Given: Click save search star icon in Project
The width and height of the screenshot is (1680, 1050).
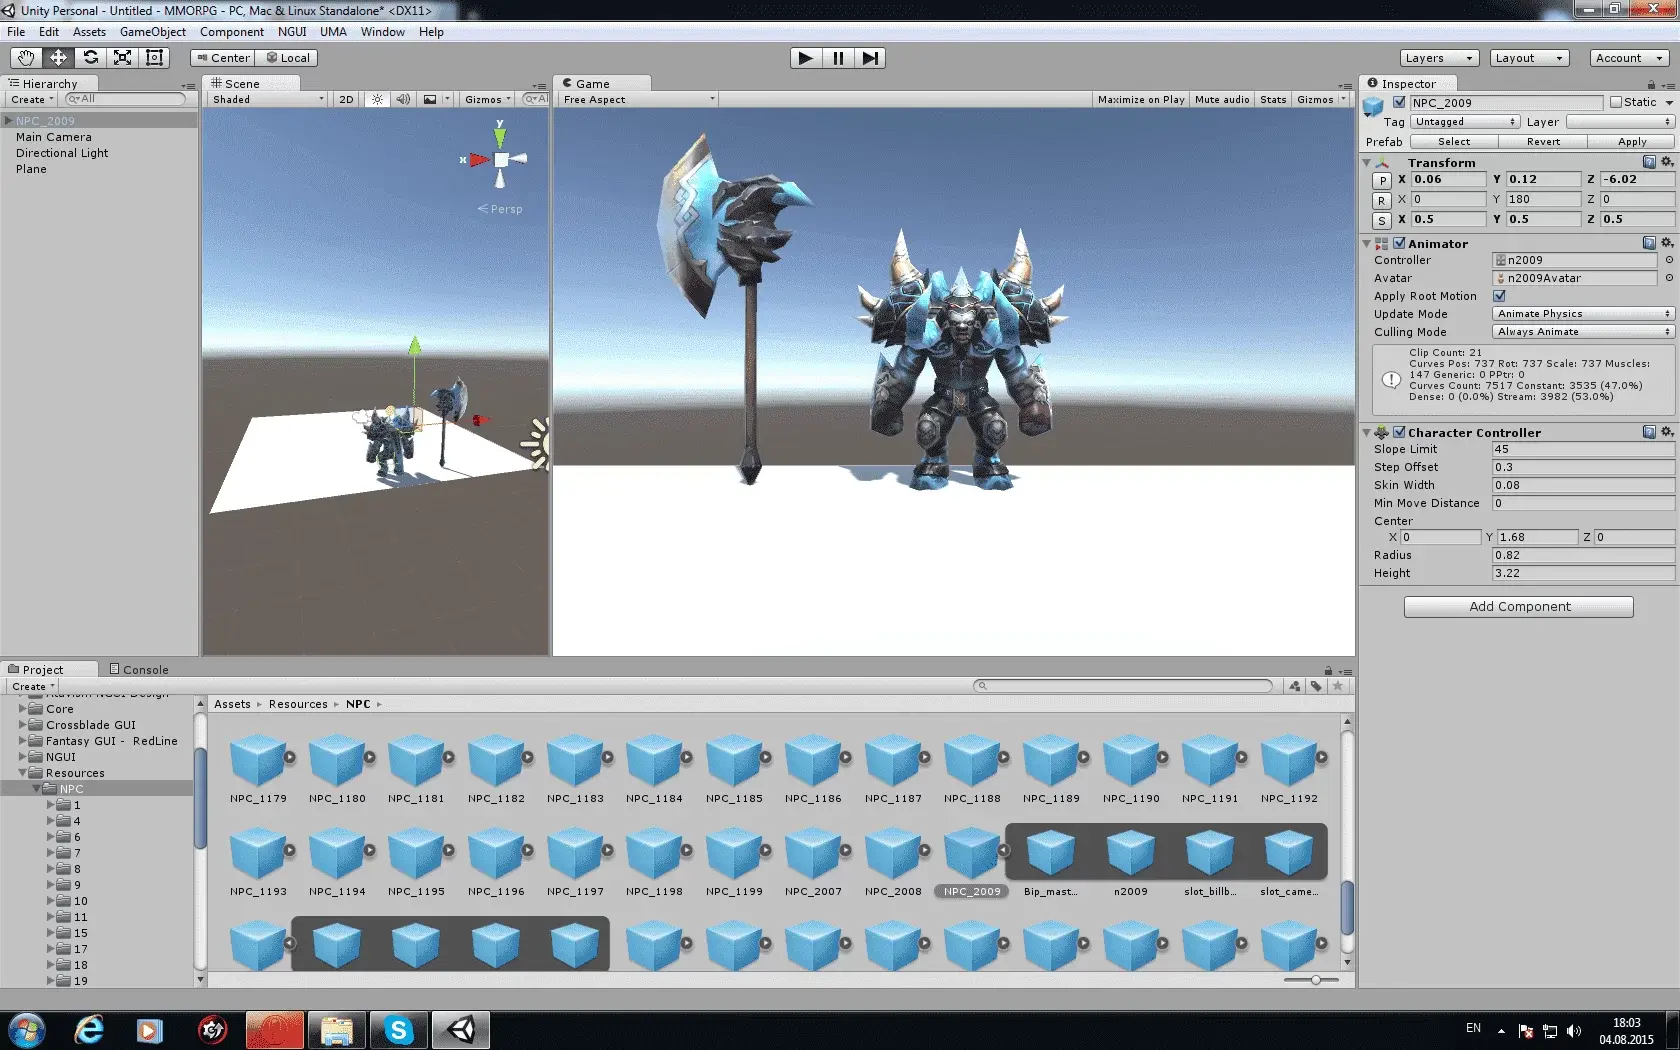Looking at the screenshot, I should point(1338,686).
